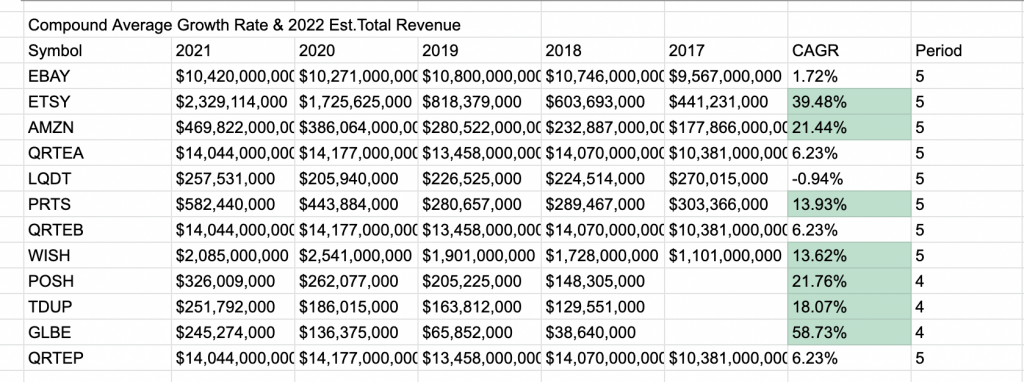
Task: Click PRTS 2018 revenue $289,467,000
Action: click(603, 204)
